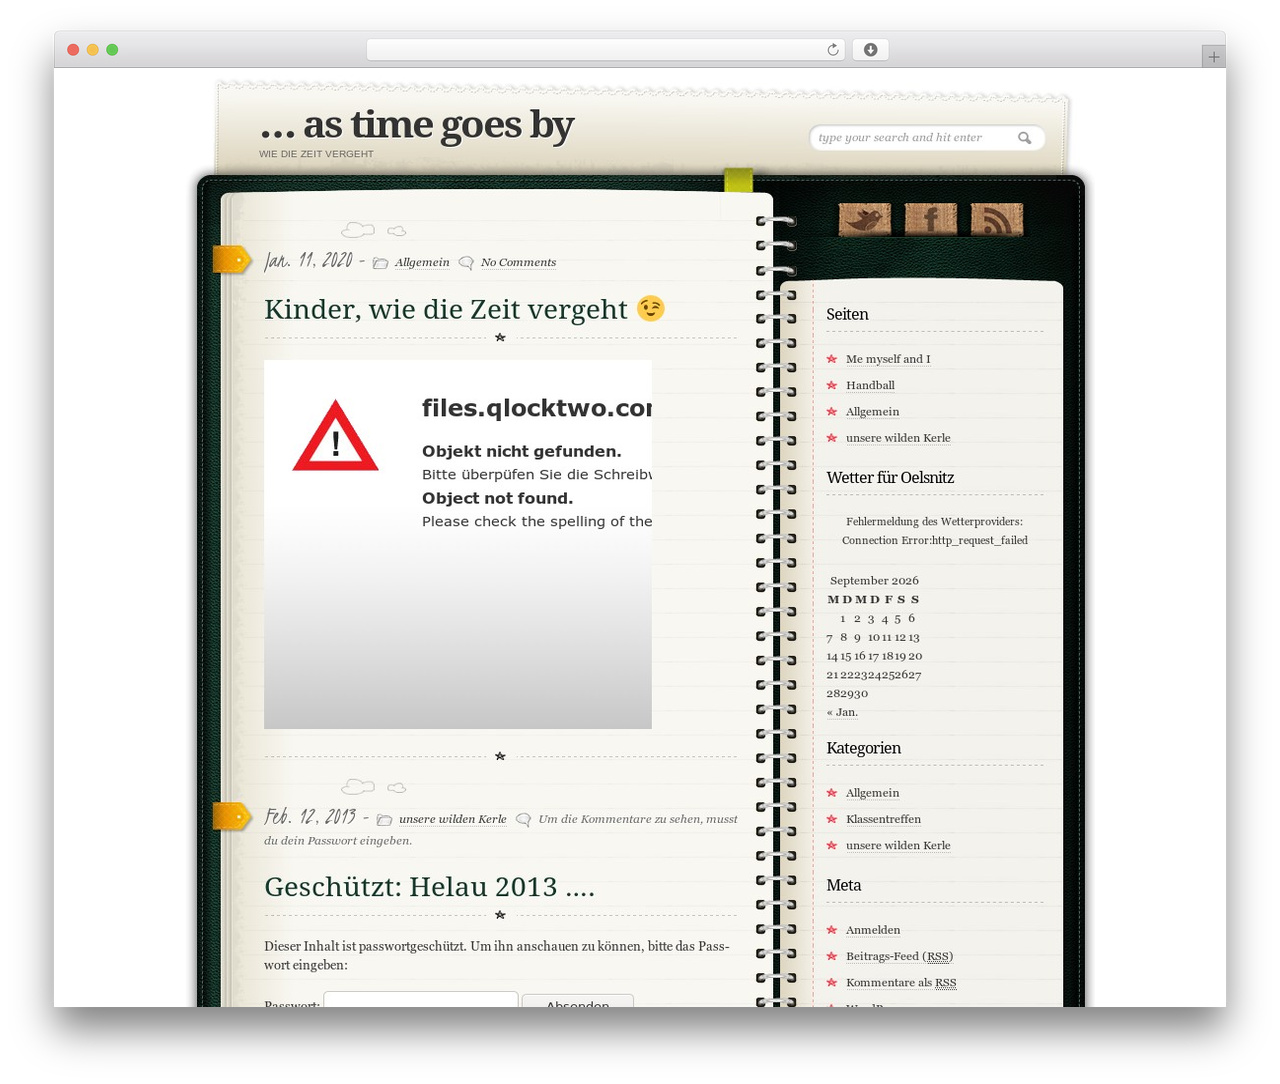Open the 'Handball' page link
The image size is (1280, 1084).
point(870,385)
